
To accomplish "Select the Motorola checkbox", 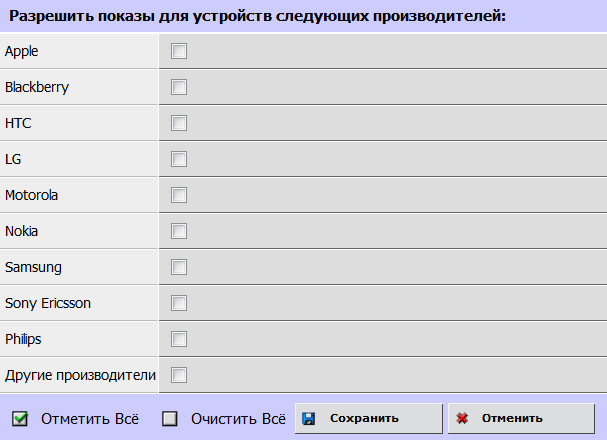I will click(179, 195).
